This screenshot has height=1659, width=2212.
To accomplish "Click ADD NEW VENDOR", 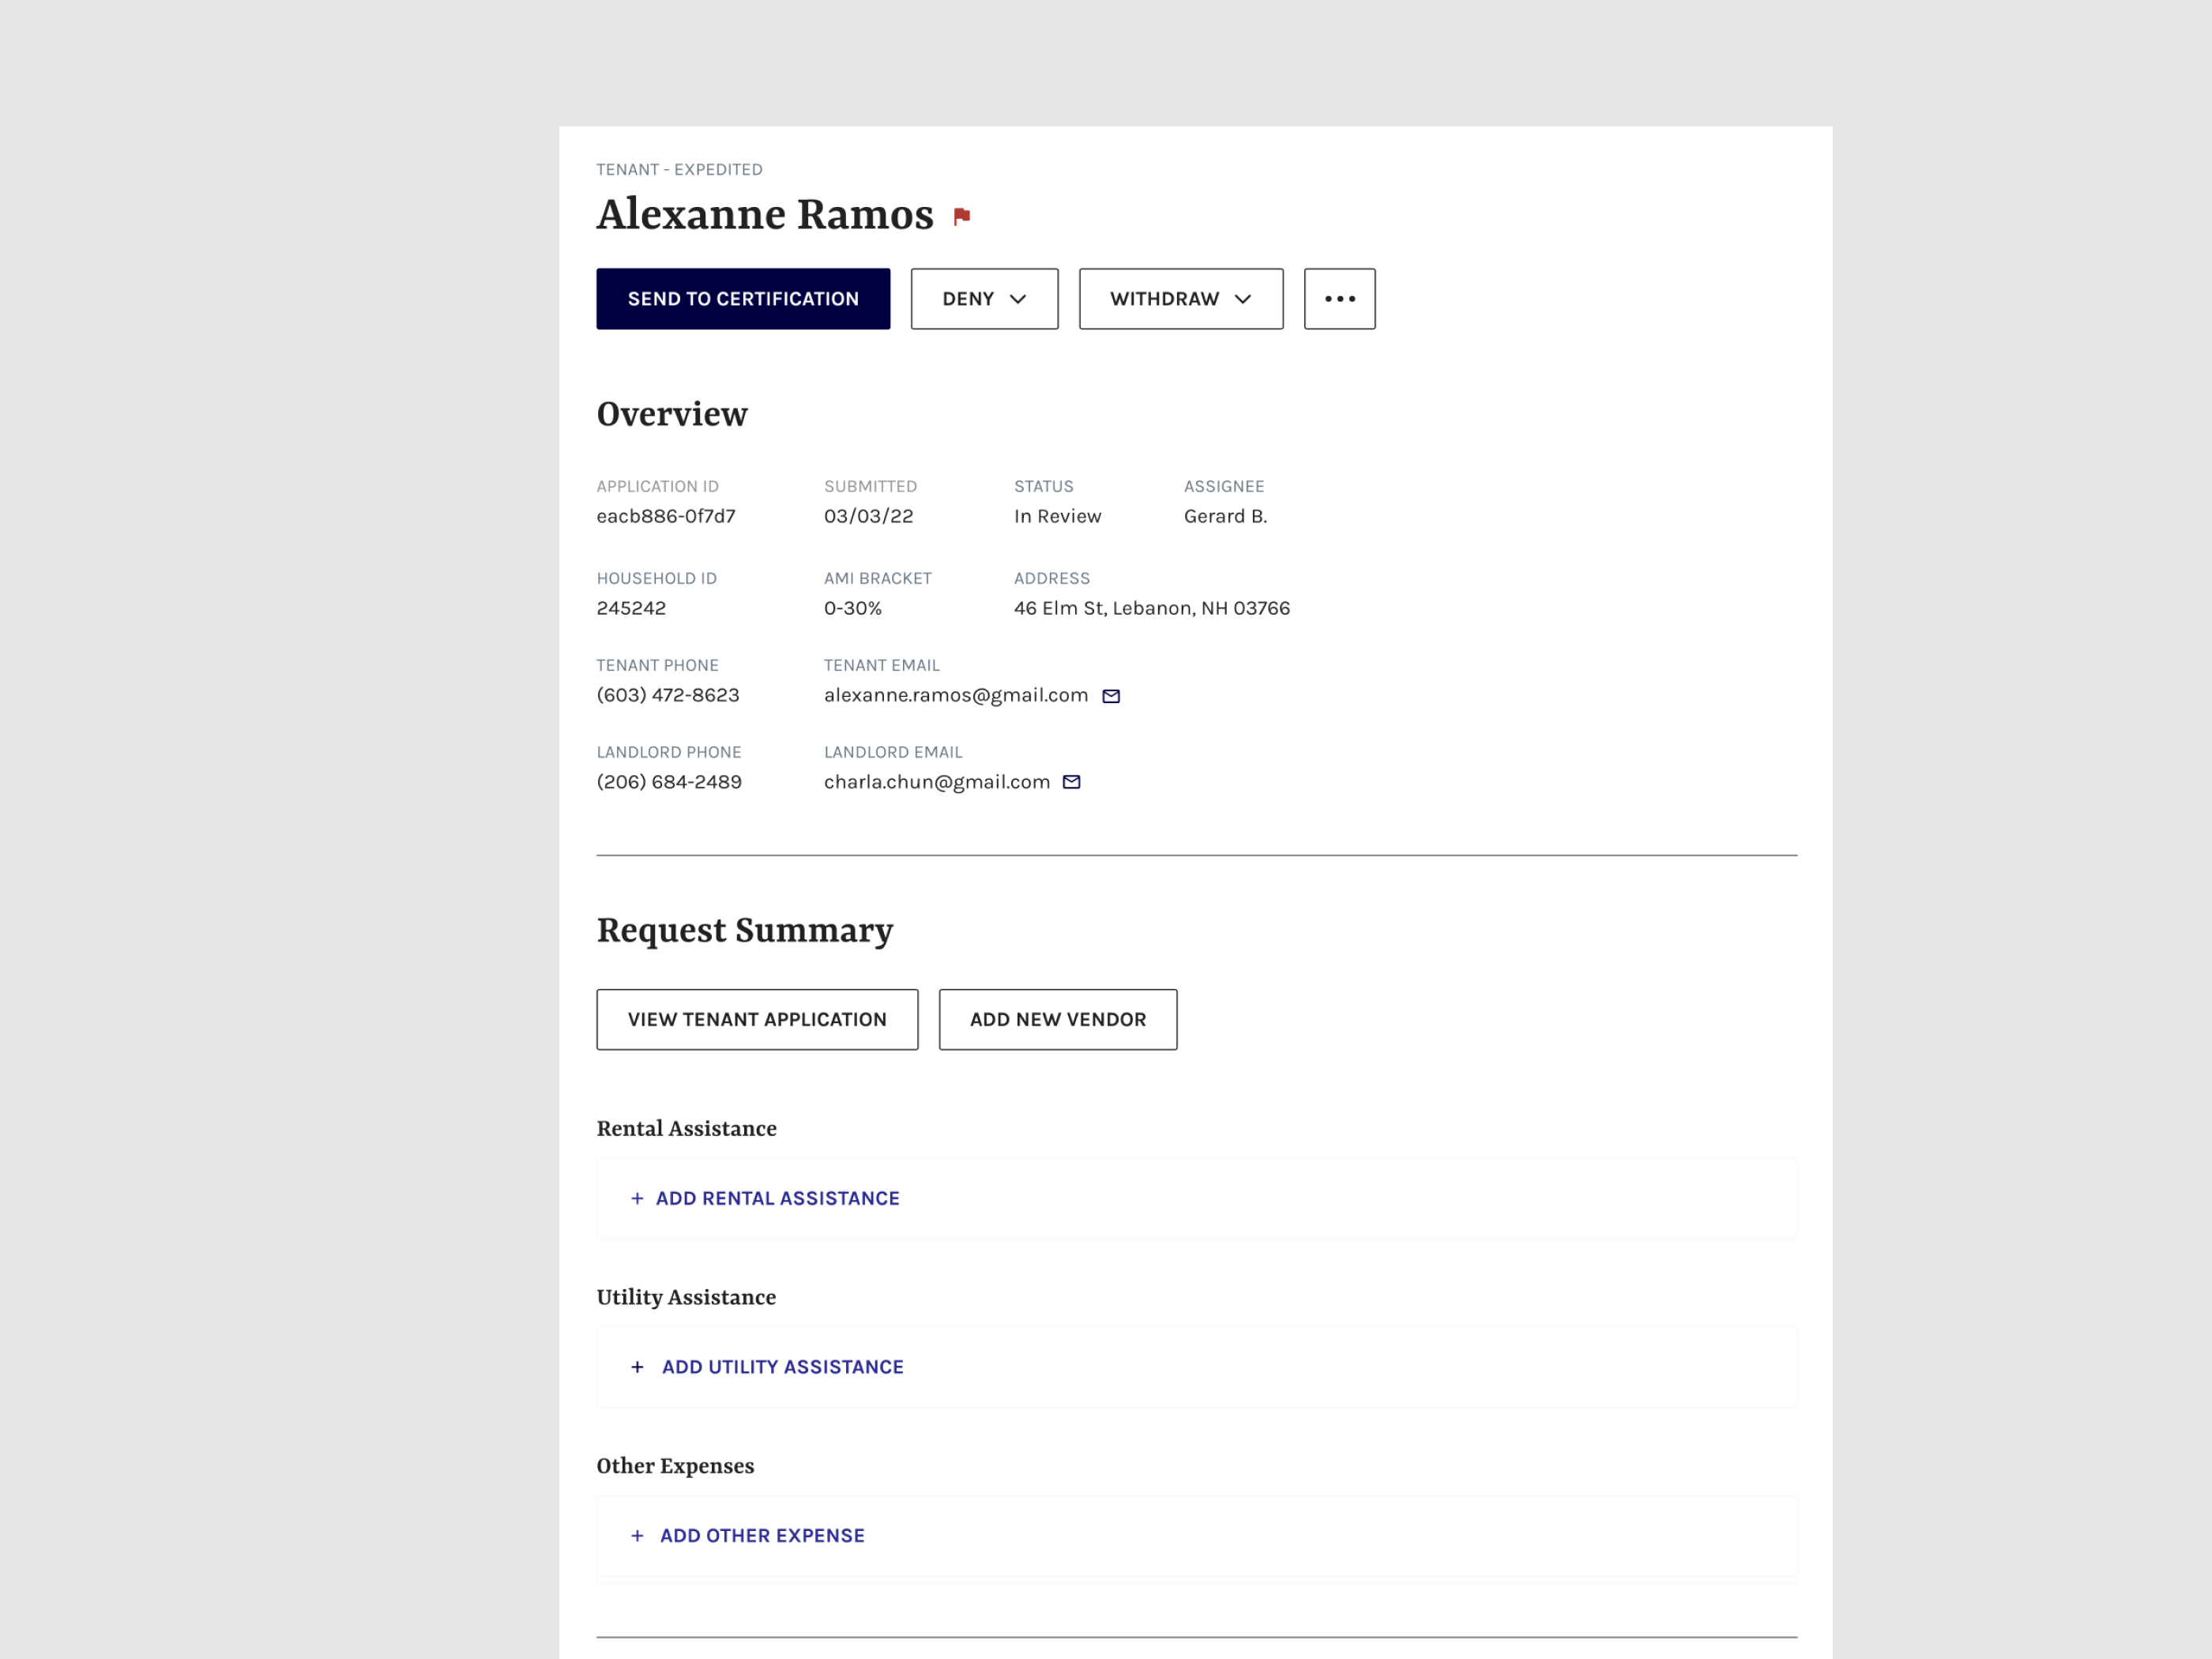I will (1058, 1019).
